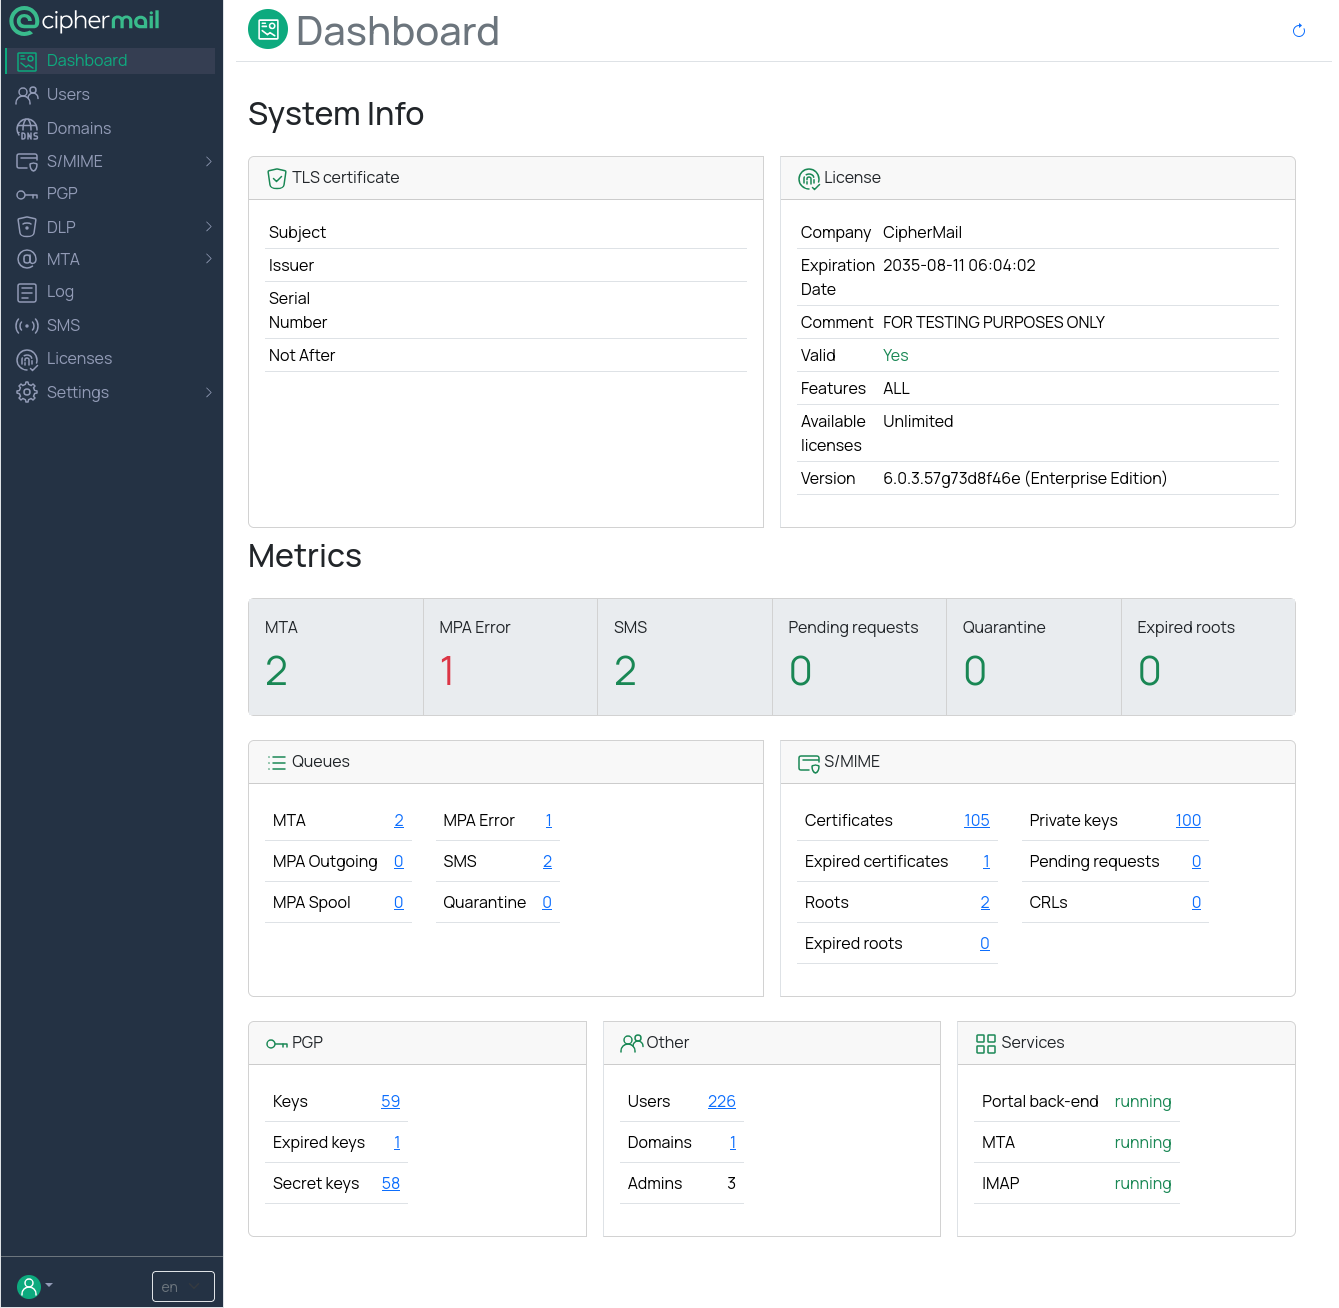Expand the Settings submenu chevron
1339x1308 pixels.
209,392
